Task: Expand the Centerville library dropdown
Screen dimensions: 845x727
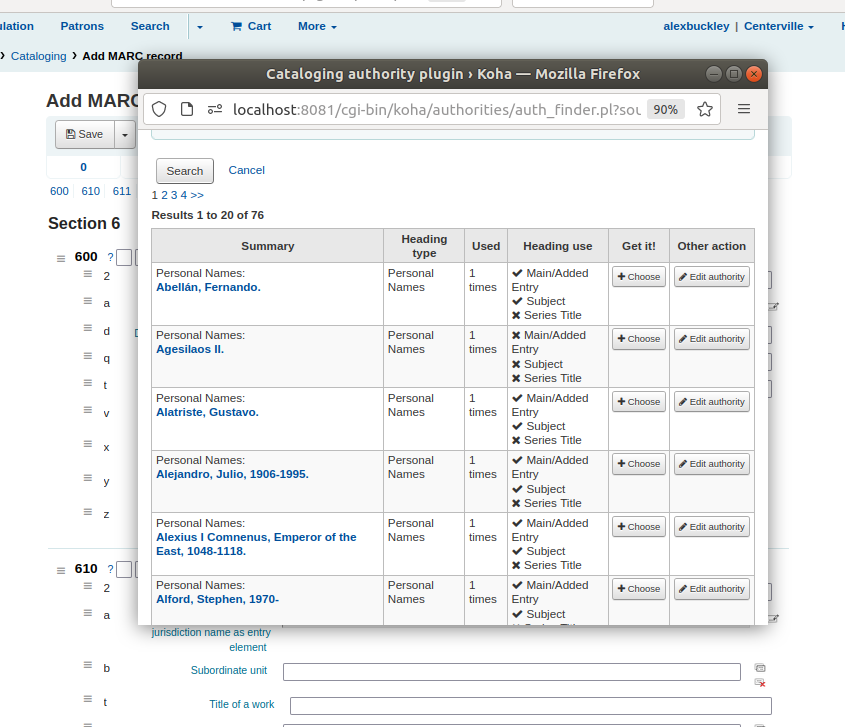Action: 779,26
